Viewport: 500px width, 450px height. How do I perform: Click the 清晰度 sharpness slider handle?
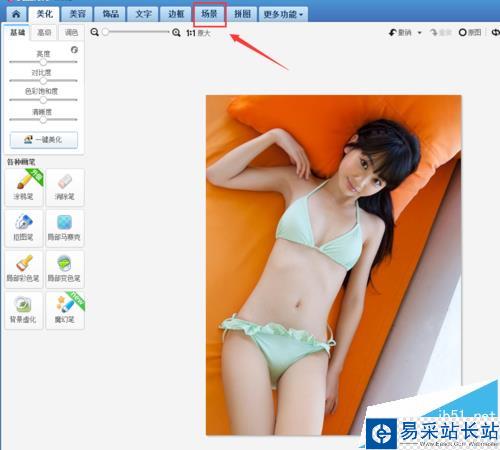click(x=43, y=119)
